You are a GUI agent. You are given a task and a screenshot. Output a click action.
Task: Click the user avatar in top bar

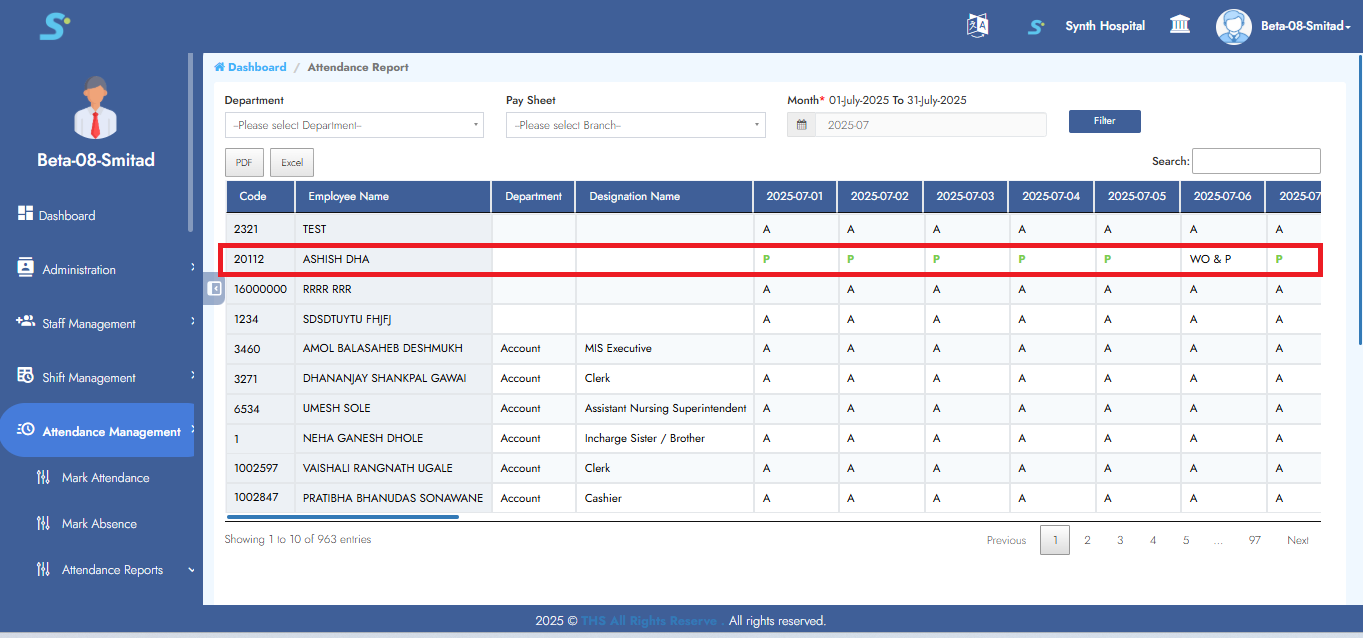pos(1233,26)
